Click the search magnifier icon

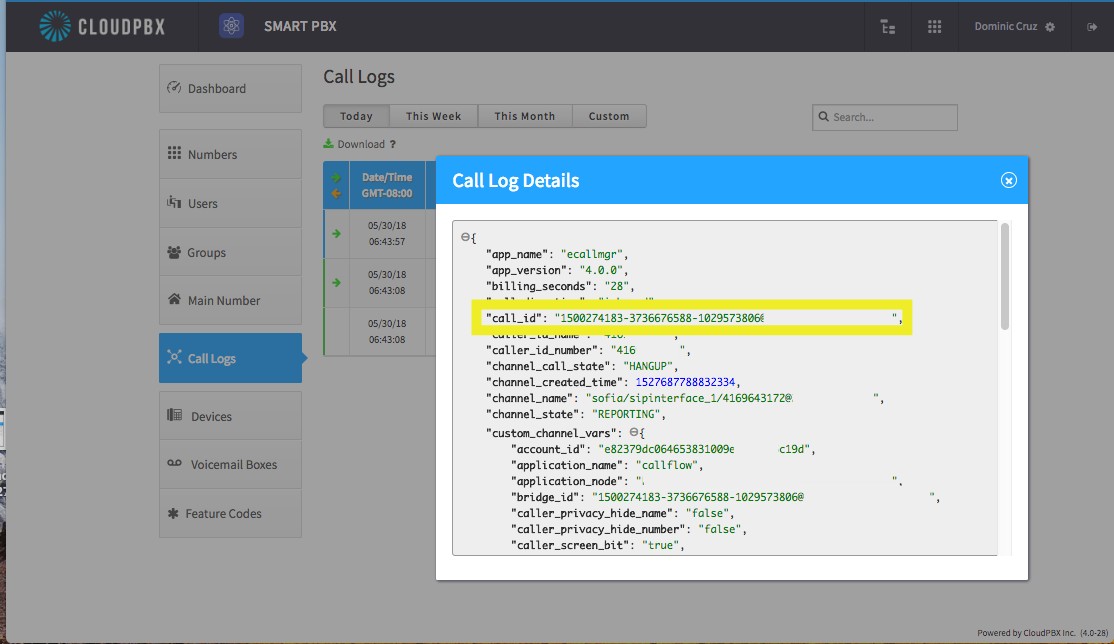pyautogui.click(x=823, y=117)
